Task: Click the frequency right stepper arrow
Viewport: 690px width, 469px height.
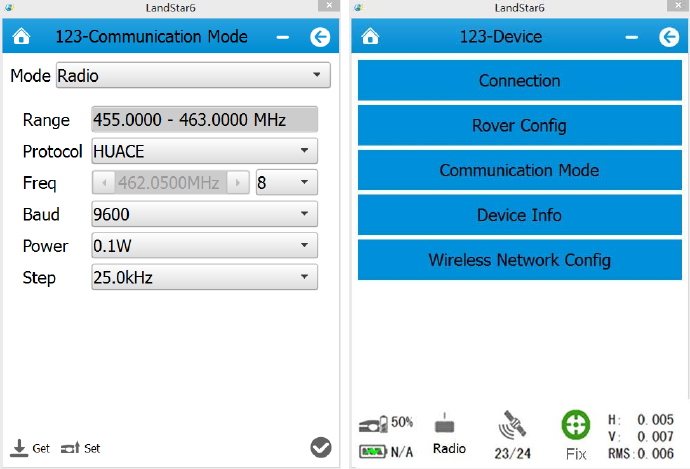Action: click(x=238, y=183)
